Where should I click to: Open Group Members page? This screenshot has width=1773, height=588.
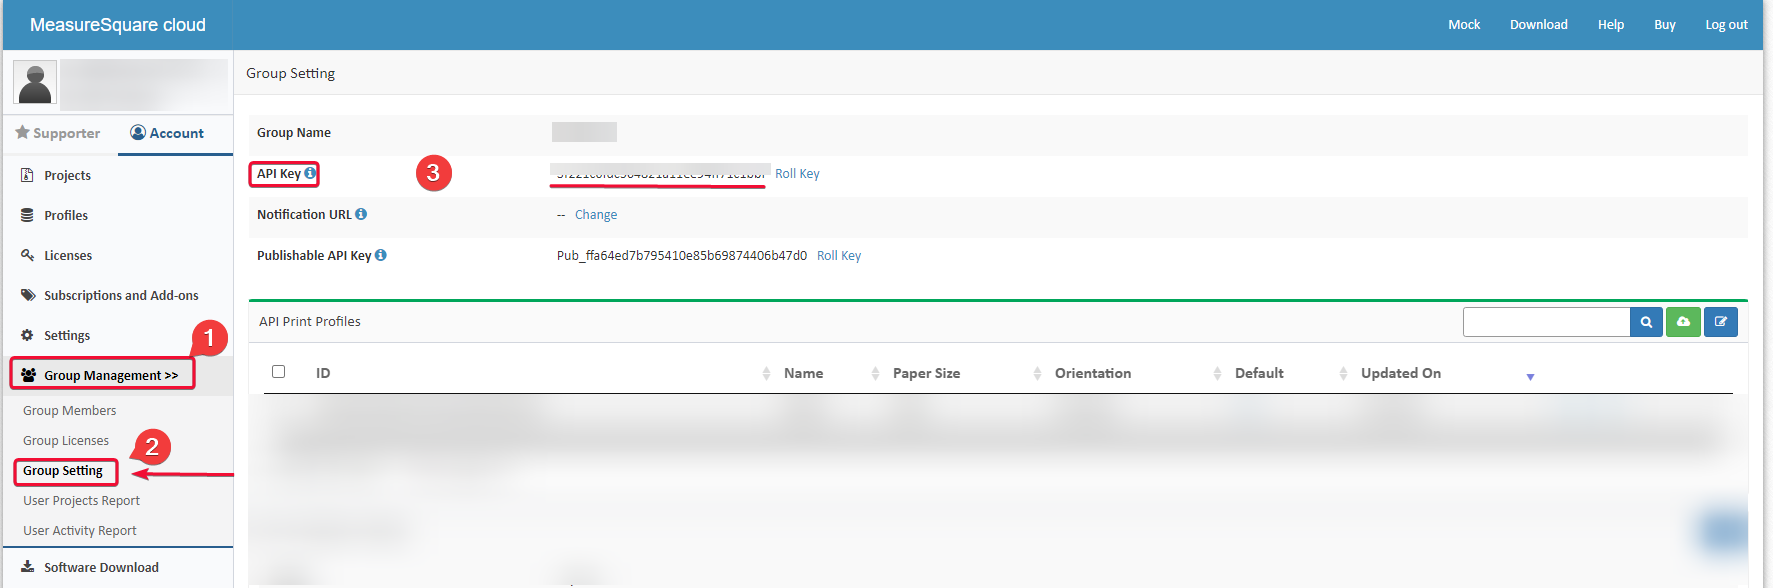click(x=70, y=410)
